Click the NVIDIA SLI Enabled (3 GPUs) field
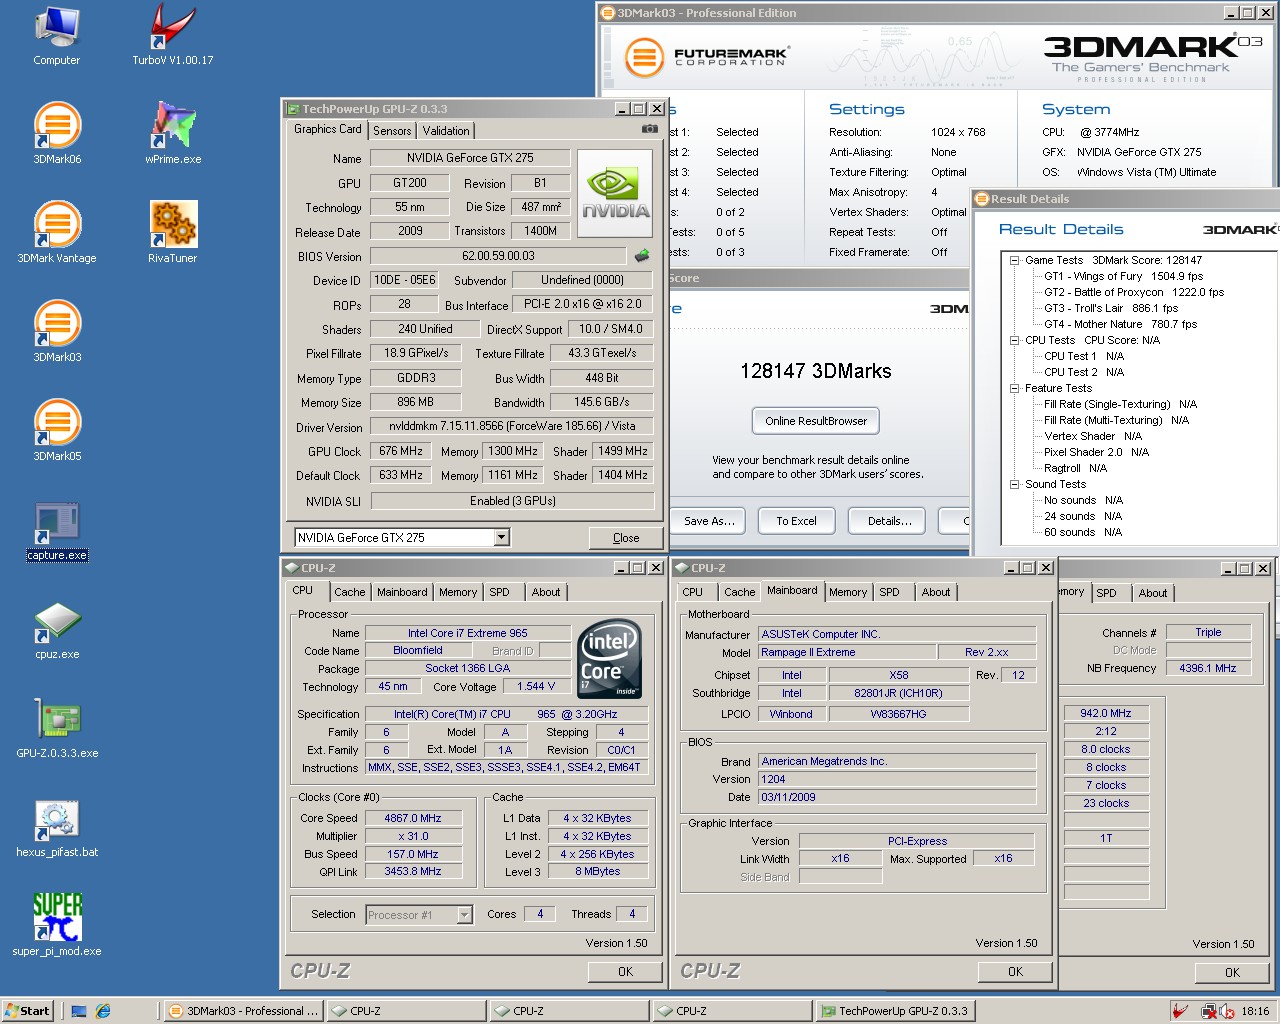This screenshot has width=1280, height=1024. [x=512, y=501]
